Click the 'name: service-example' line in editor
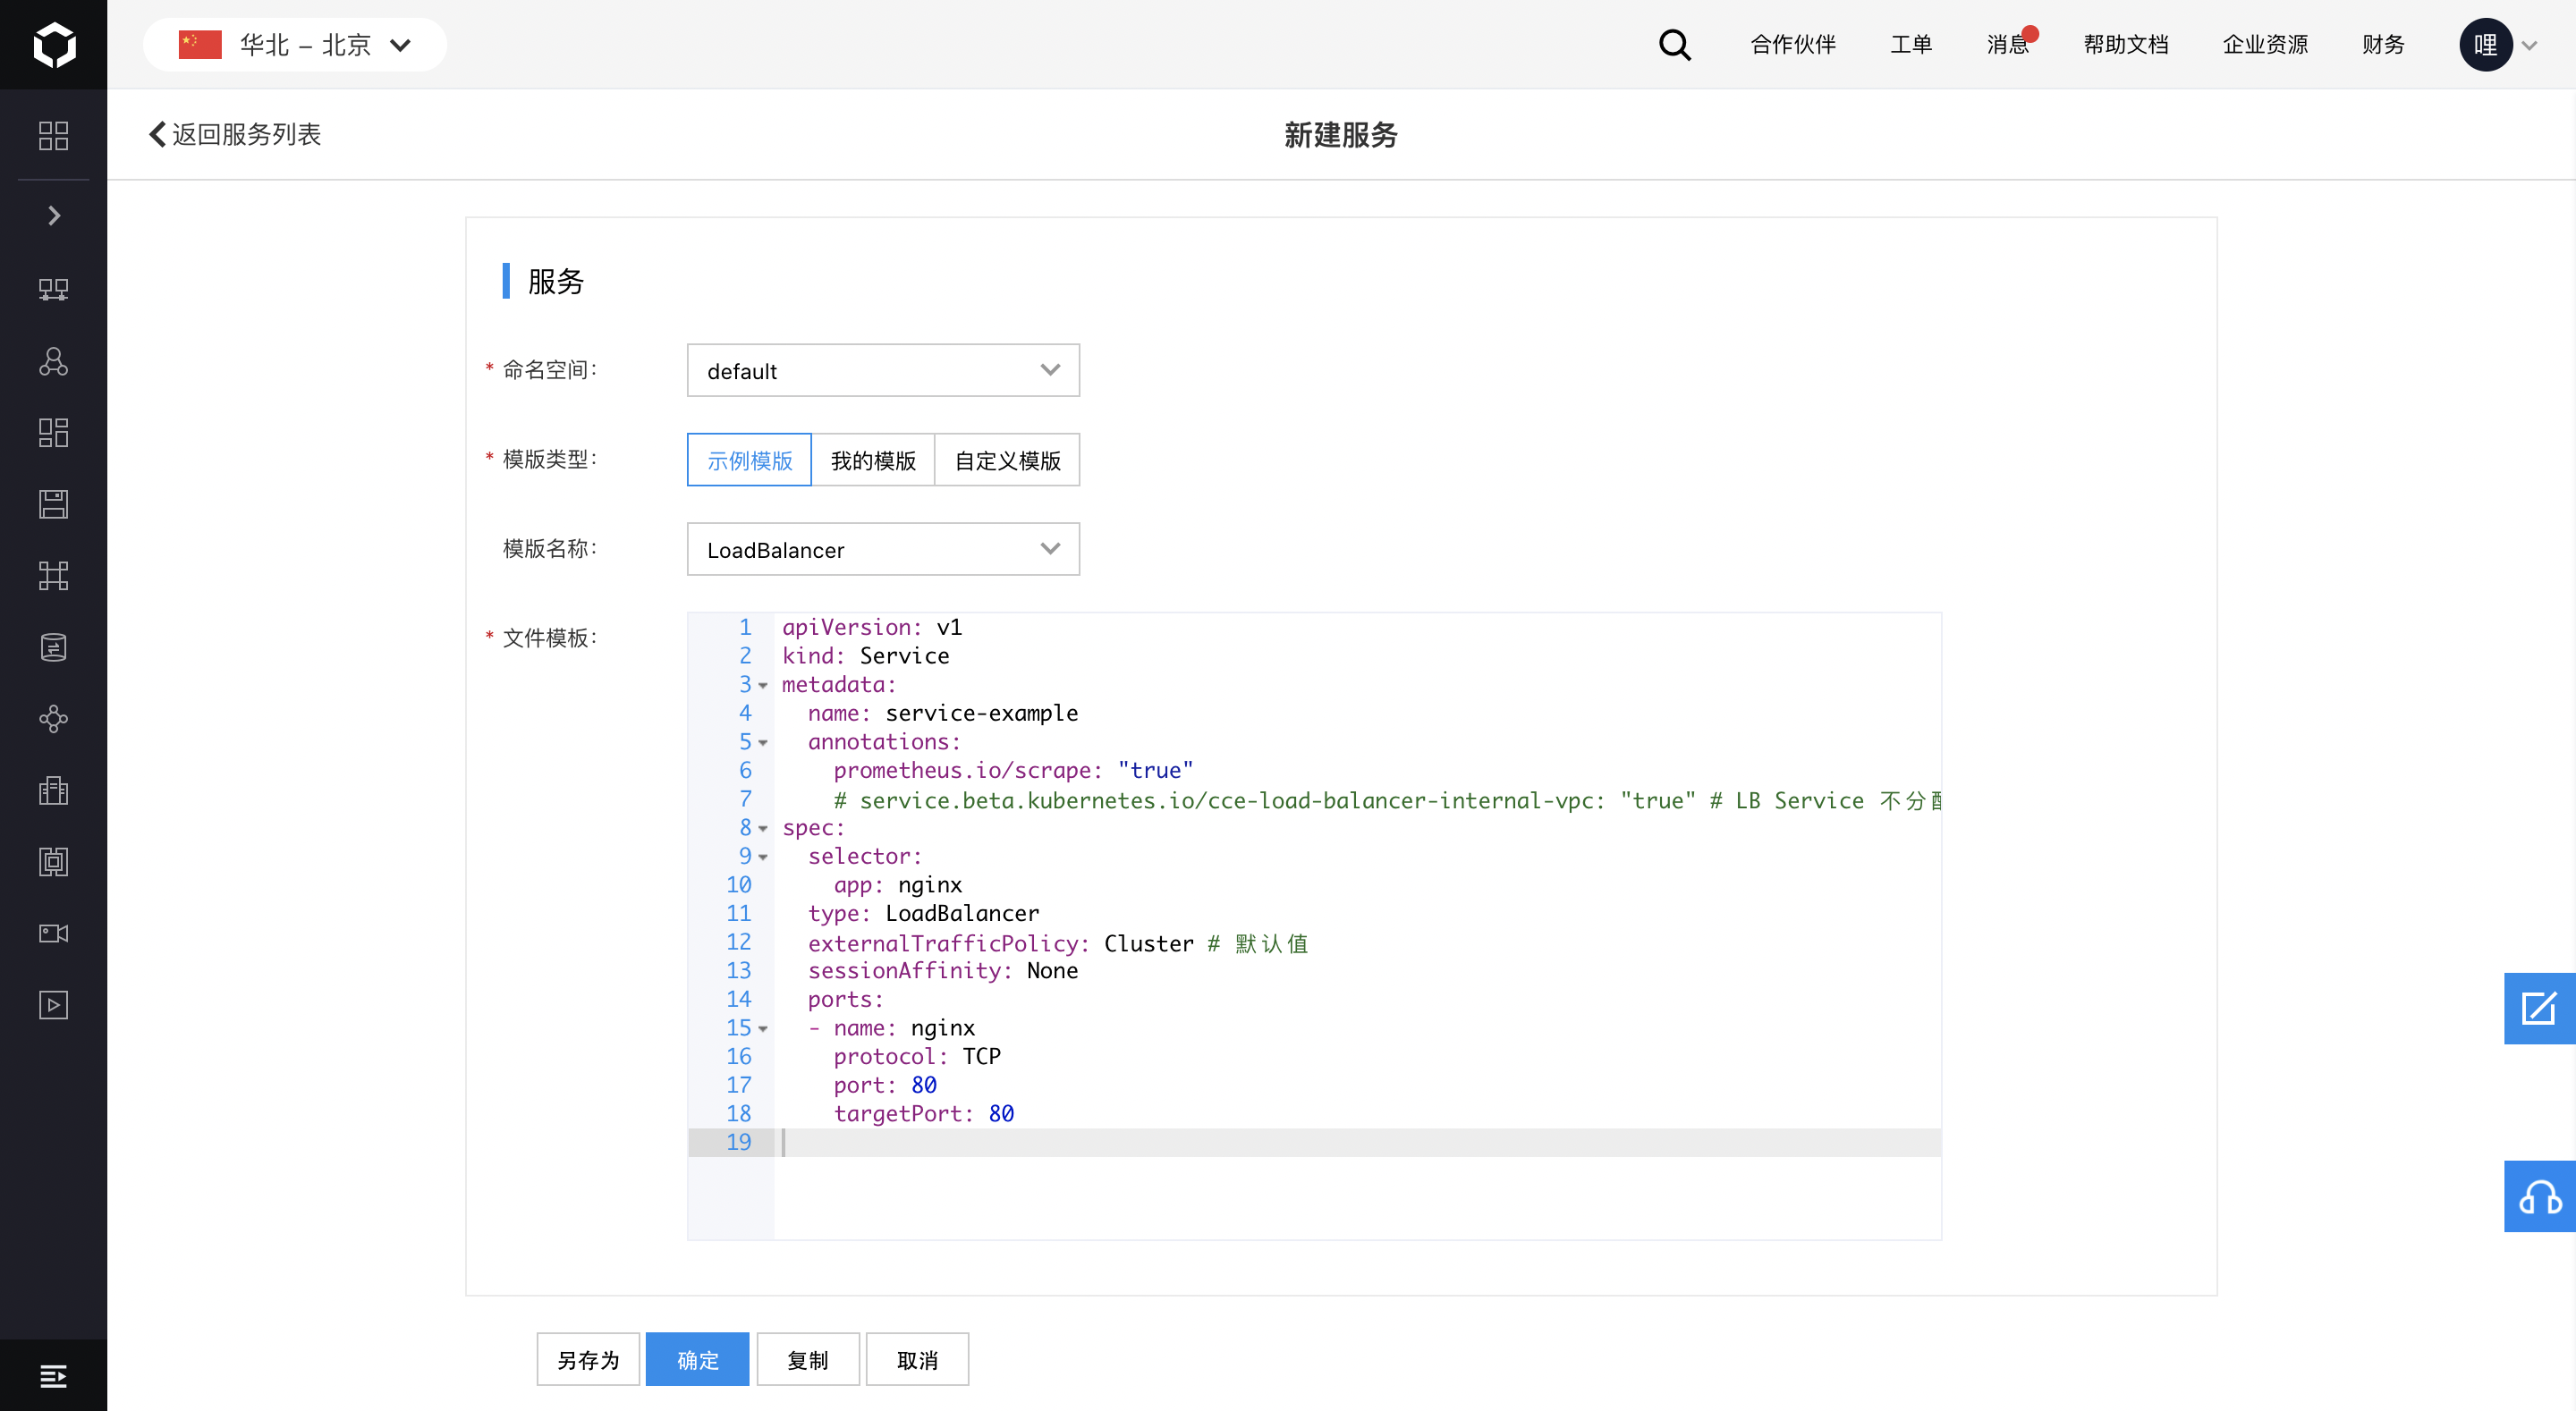Viewport: 2576px width, 1411px height. 943,714
